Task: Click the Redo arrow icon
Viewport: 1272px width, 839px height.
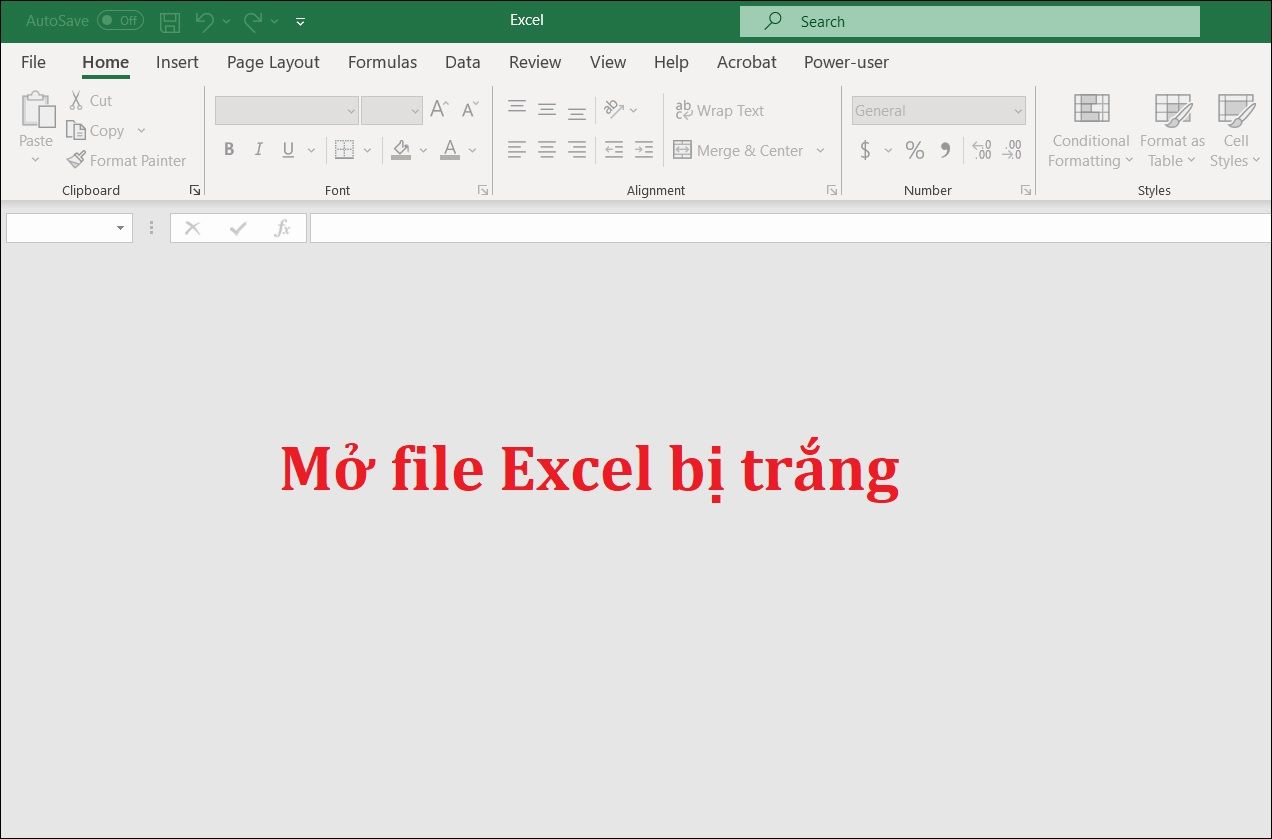Action: point(253,20)
